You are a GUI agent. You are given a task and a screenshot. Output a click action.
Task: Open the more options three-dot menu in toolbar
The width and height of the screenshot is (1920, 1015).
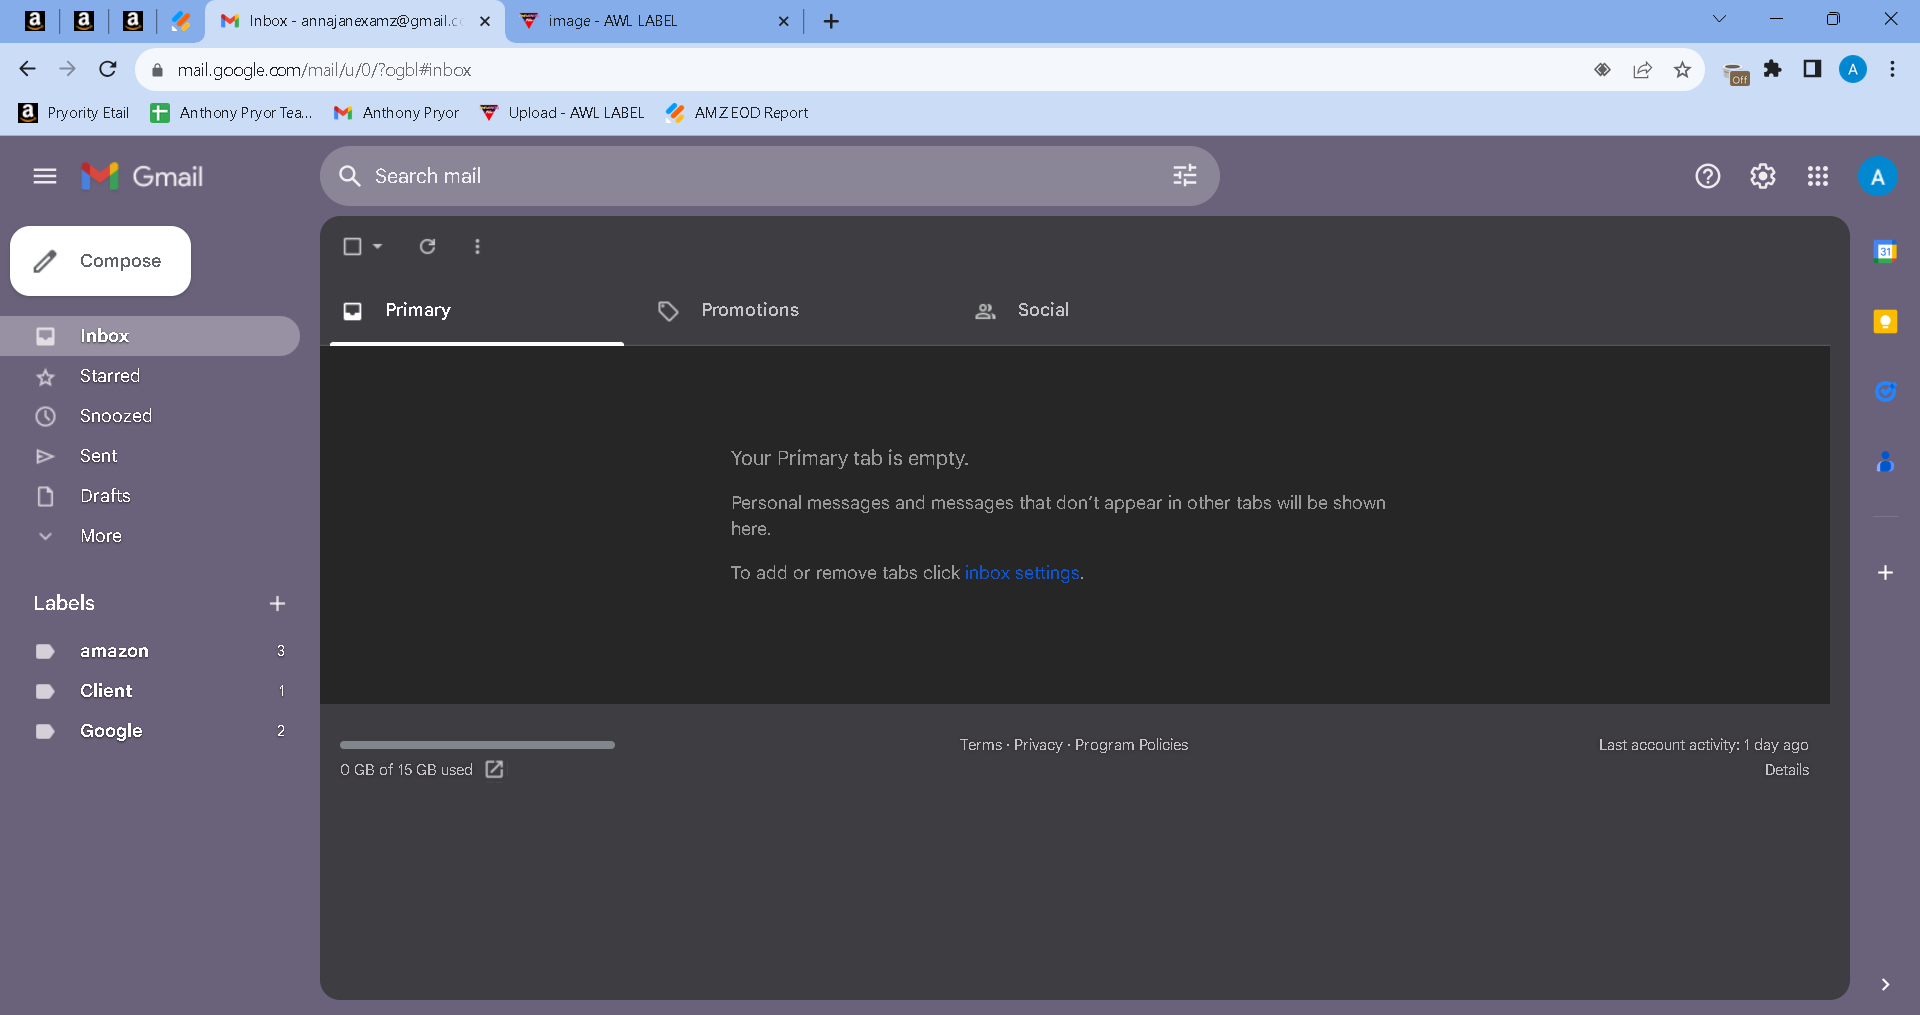click(478, 246)
